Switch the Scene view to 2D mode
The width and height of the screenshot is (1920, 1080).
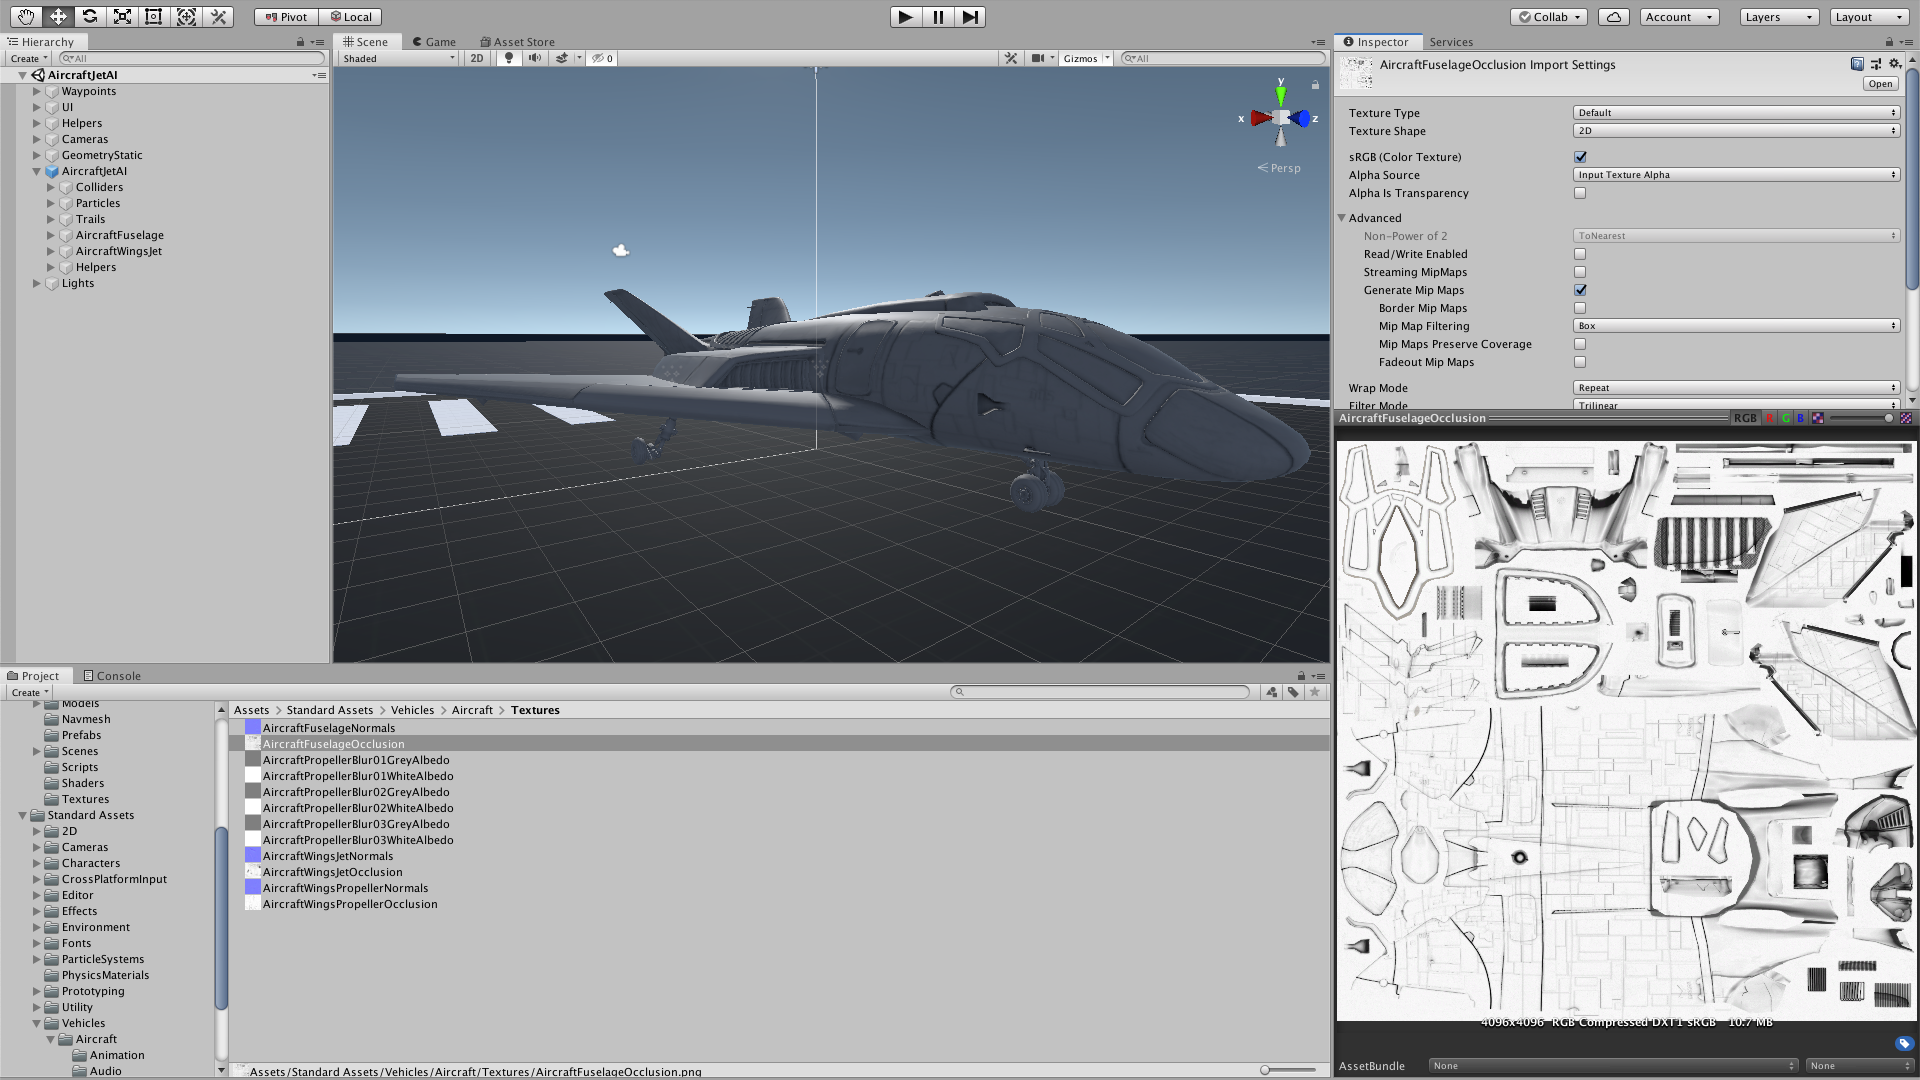(476, 58)
